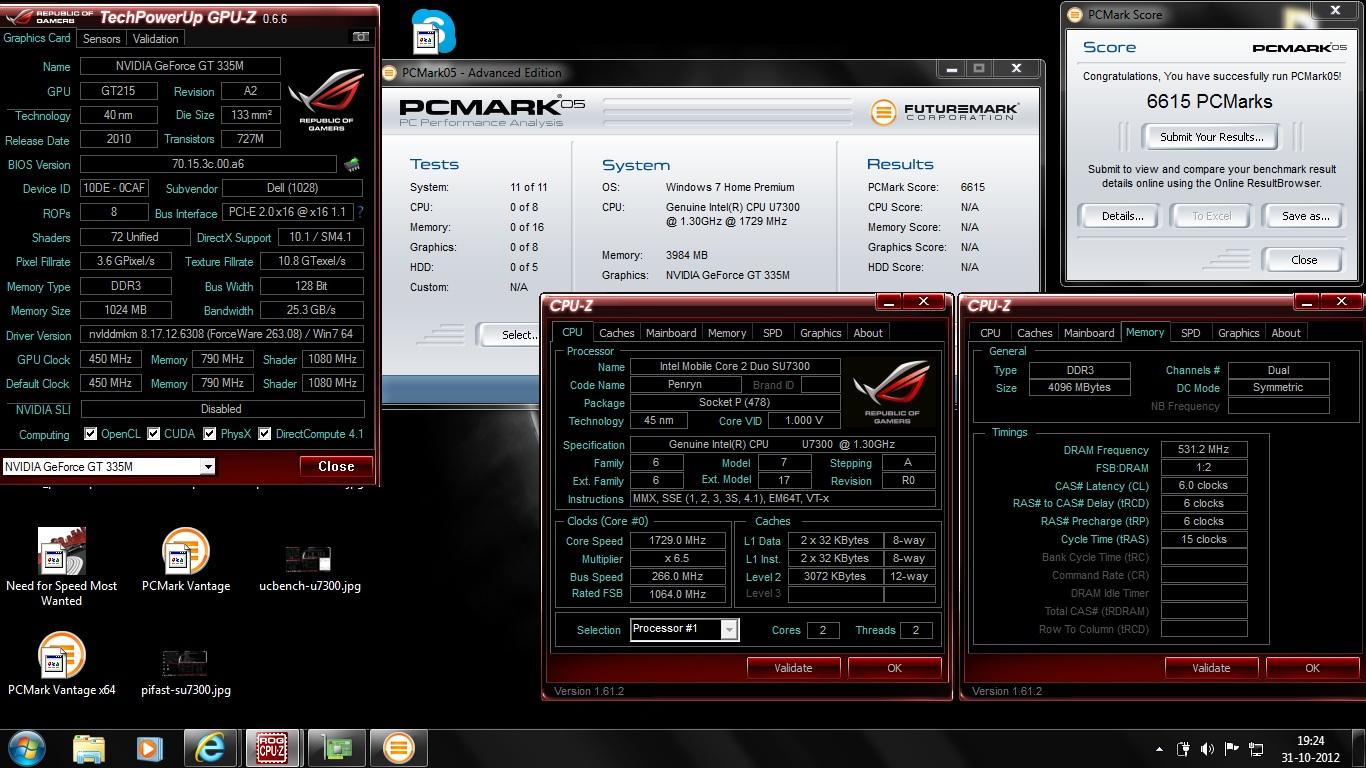Click OK in the left CPU-Z window
The height and width of the screenshot is (768, 1366).
point(894,668)
